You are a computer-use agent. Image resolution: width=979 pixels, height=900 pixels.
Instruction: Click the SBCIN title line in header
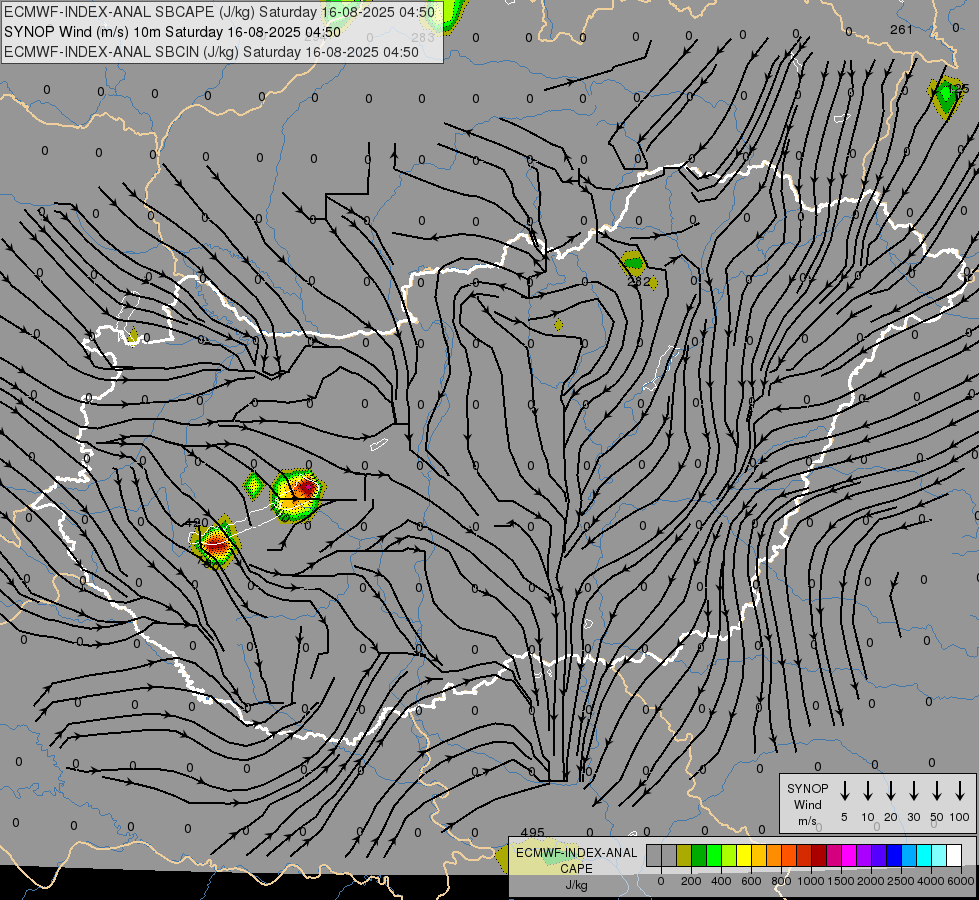coord(211,52)
